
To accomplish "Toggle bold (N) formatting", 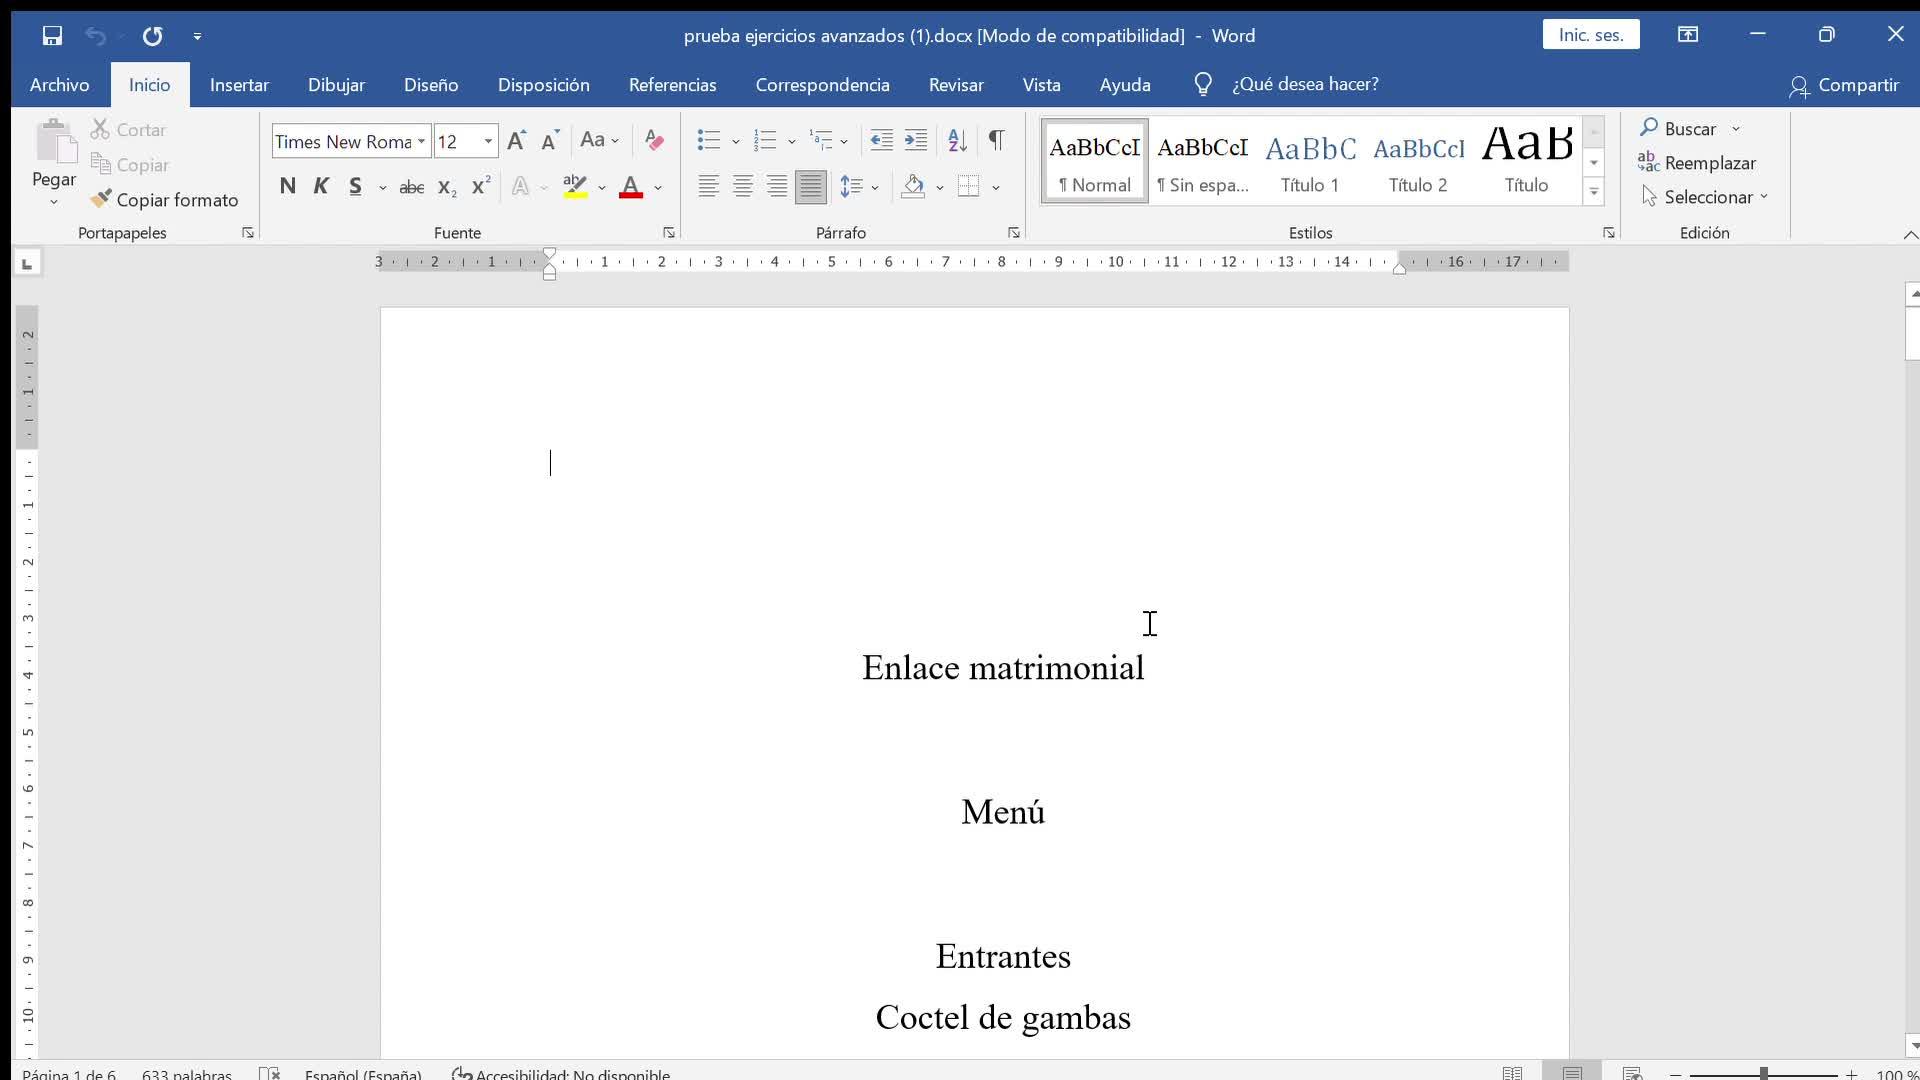I will (x=288, y=187).
